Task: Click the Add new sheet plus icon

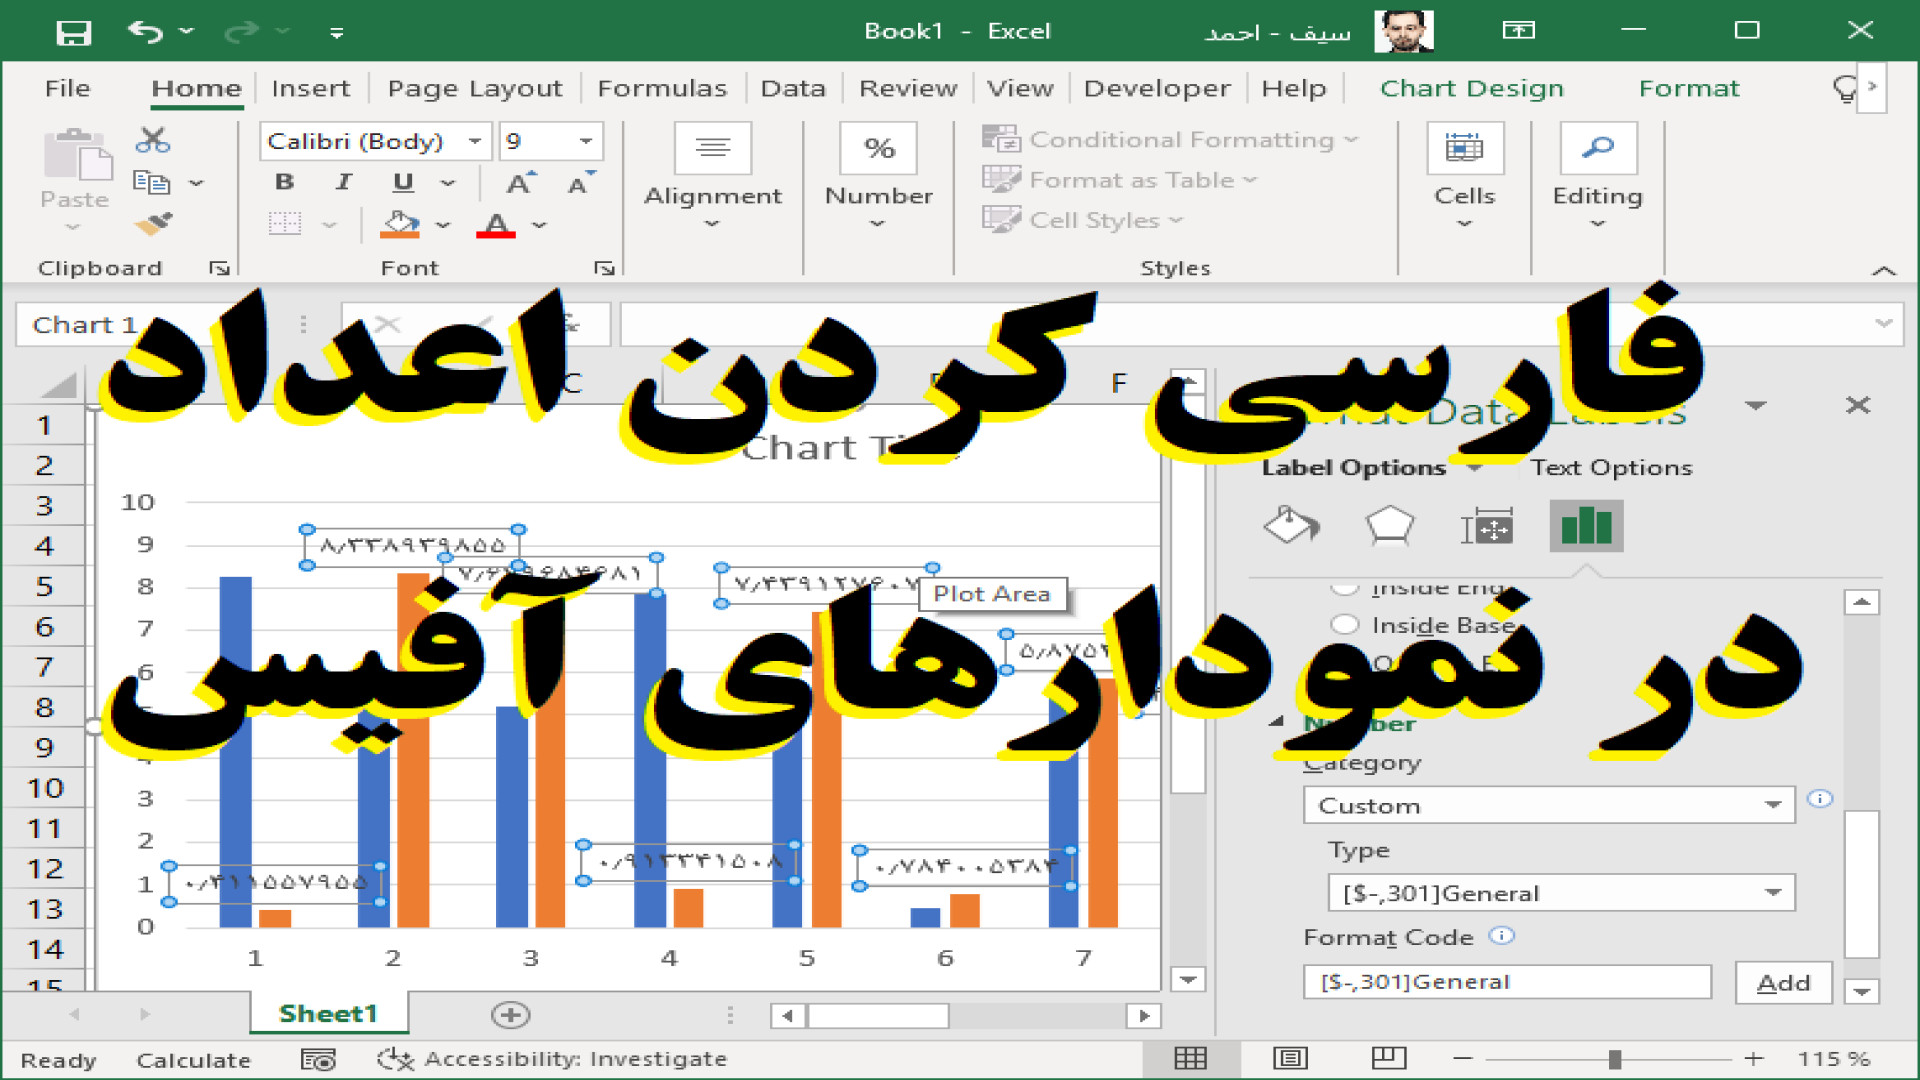Action: pos(511,1015)
